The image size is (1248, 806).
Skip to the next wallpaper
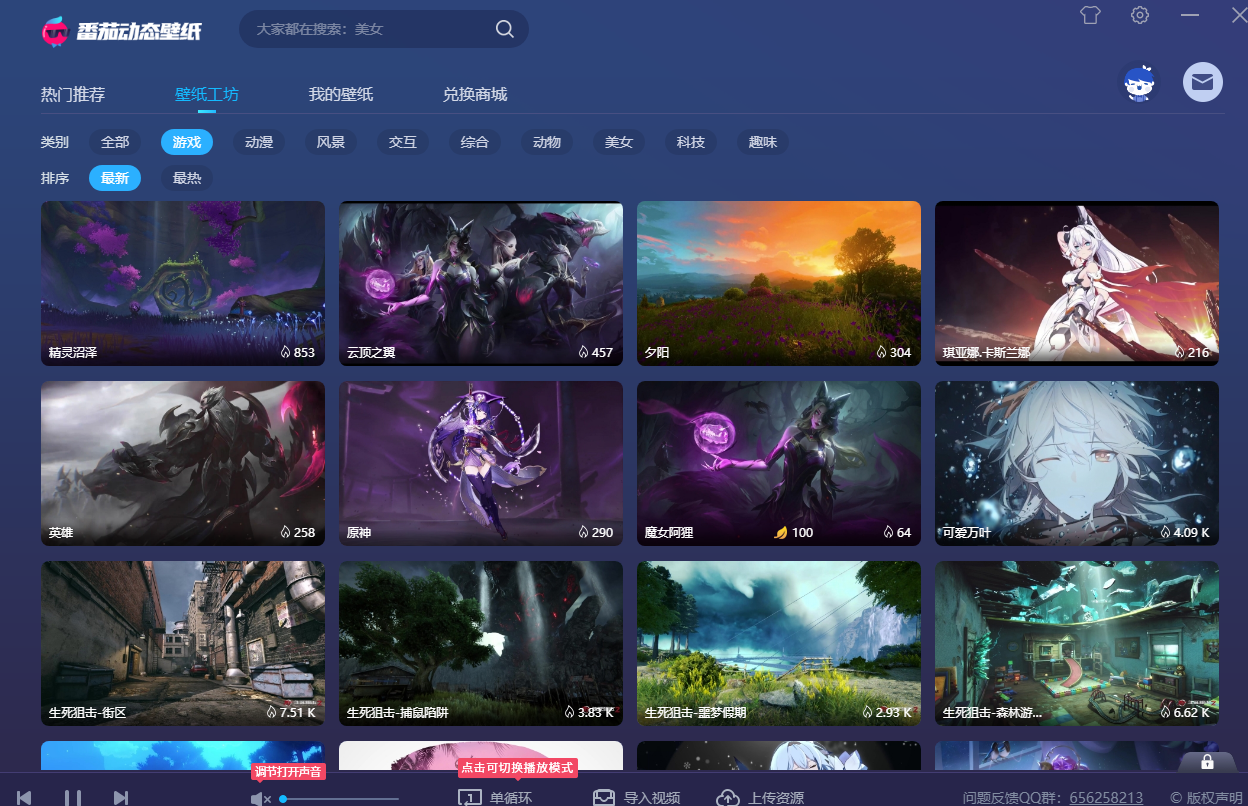(x=121, y=797)
